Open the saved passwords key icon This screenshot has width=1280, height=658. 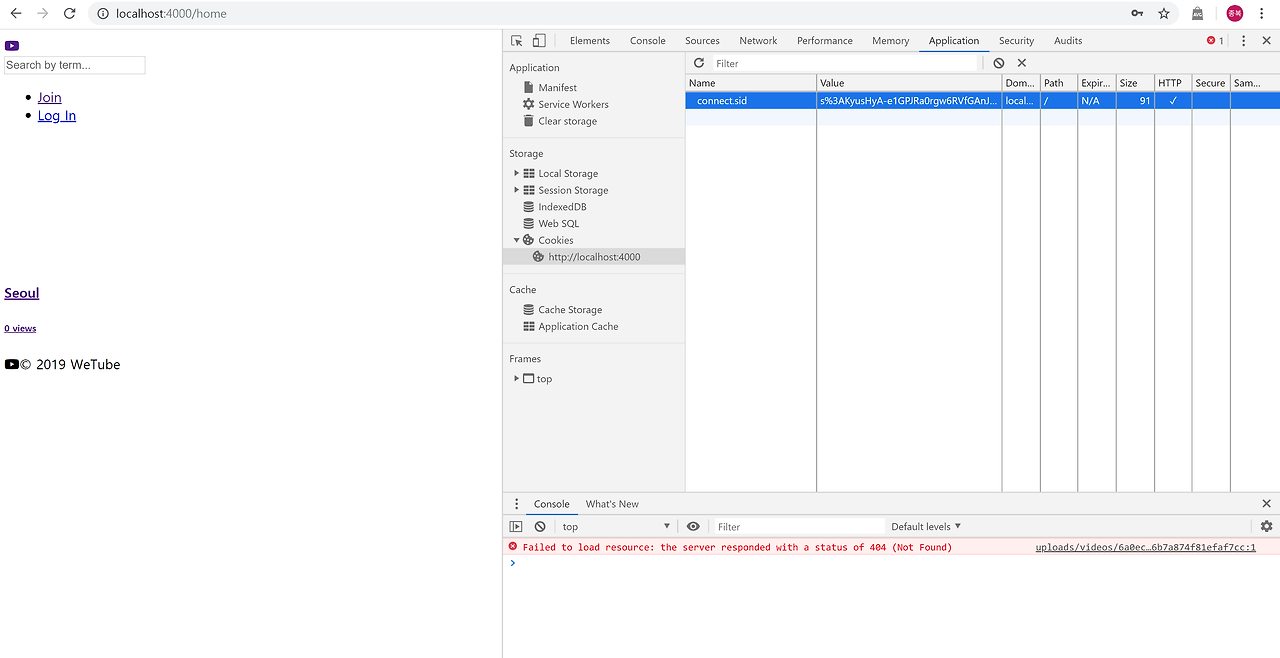point(1137,13)
